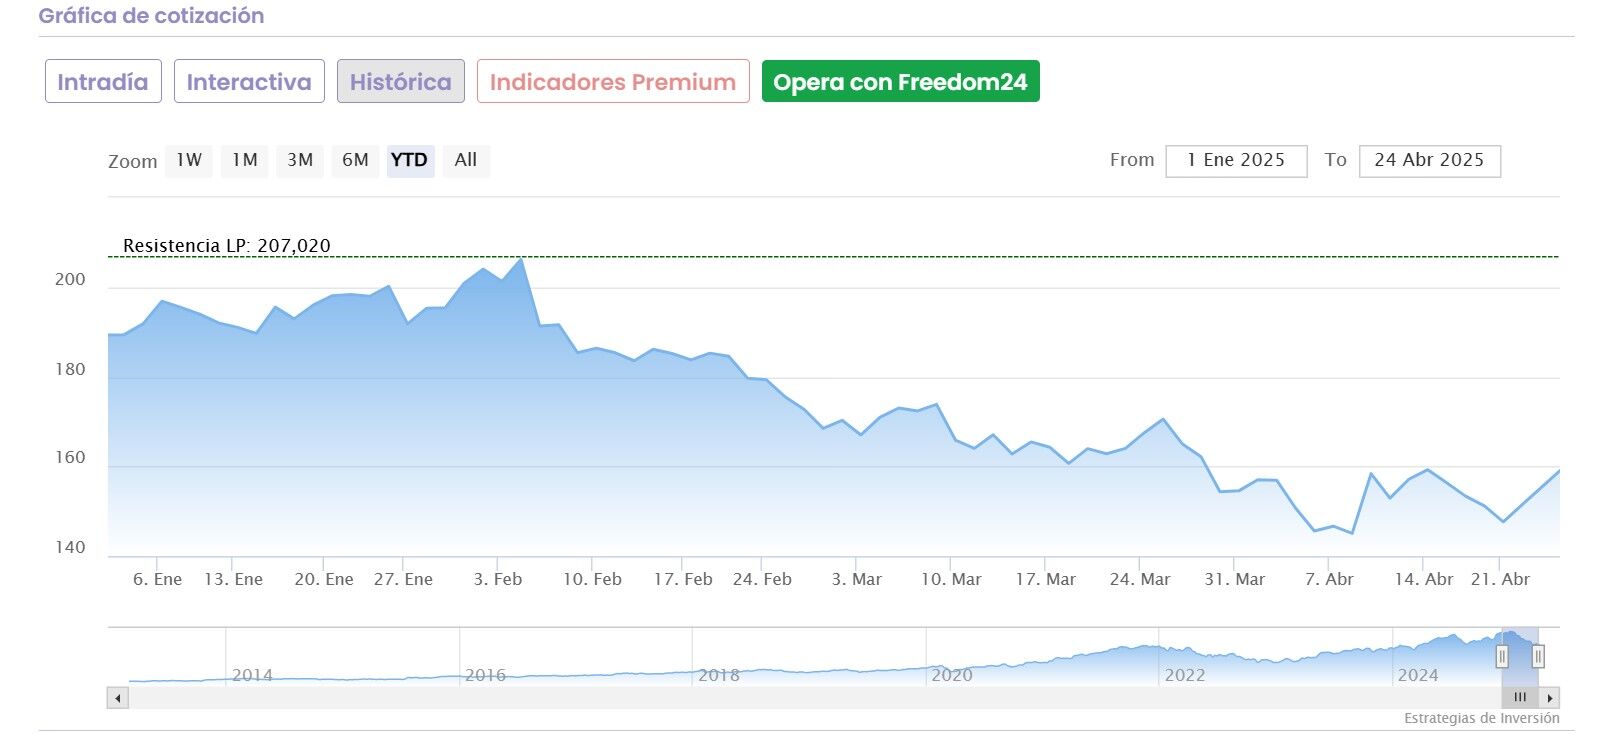The height and width of the screenshot is (734, 1619).
Task: Click the right navigator range handle
Action: tap(1538, 656)
